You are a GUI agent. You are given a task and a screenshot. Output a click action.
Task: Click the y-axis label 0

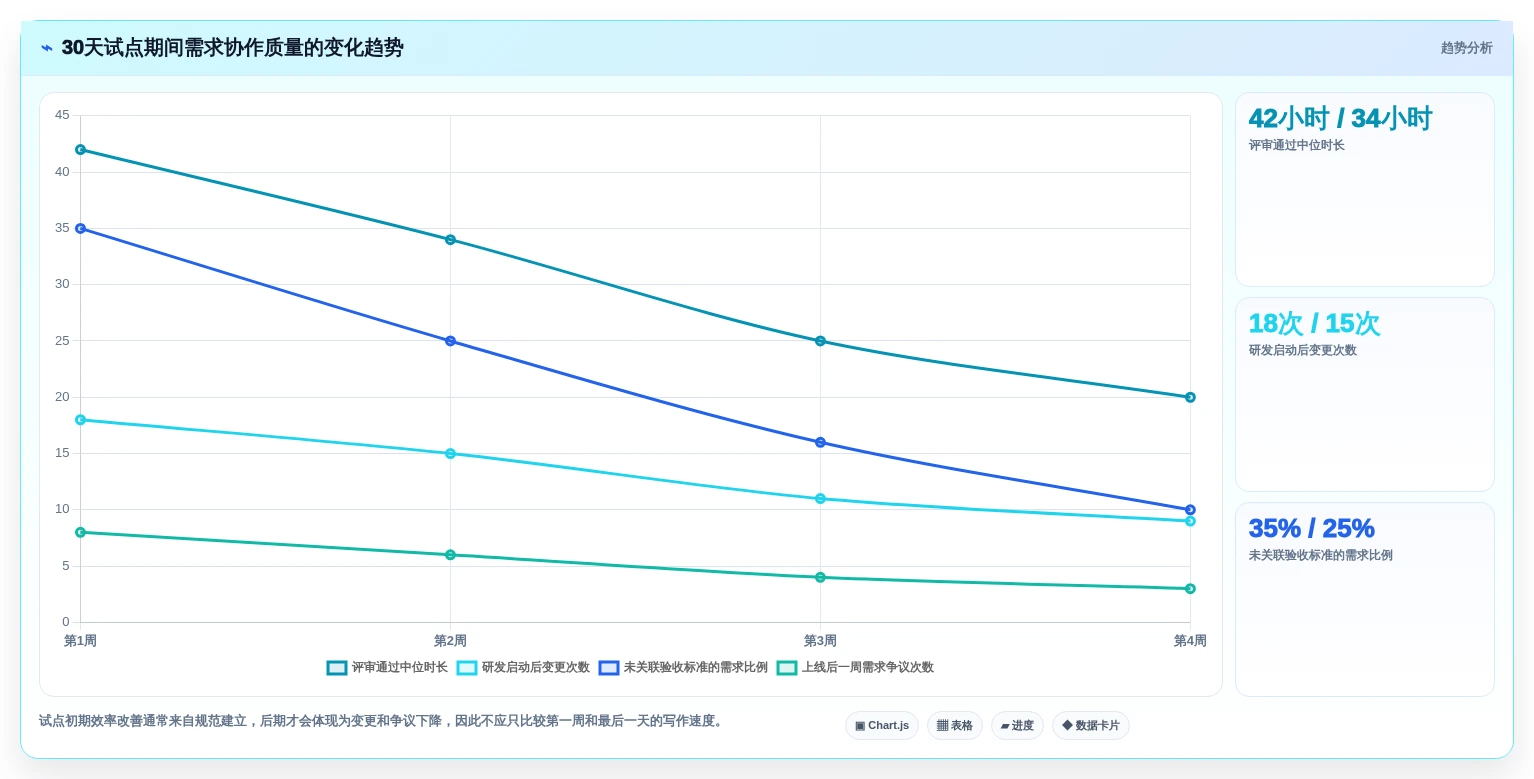tap(66, 622)
